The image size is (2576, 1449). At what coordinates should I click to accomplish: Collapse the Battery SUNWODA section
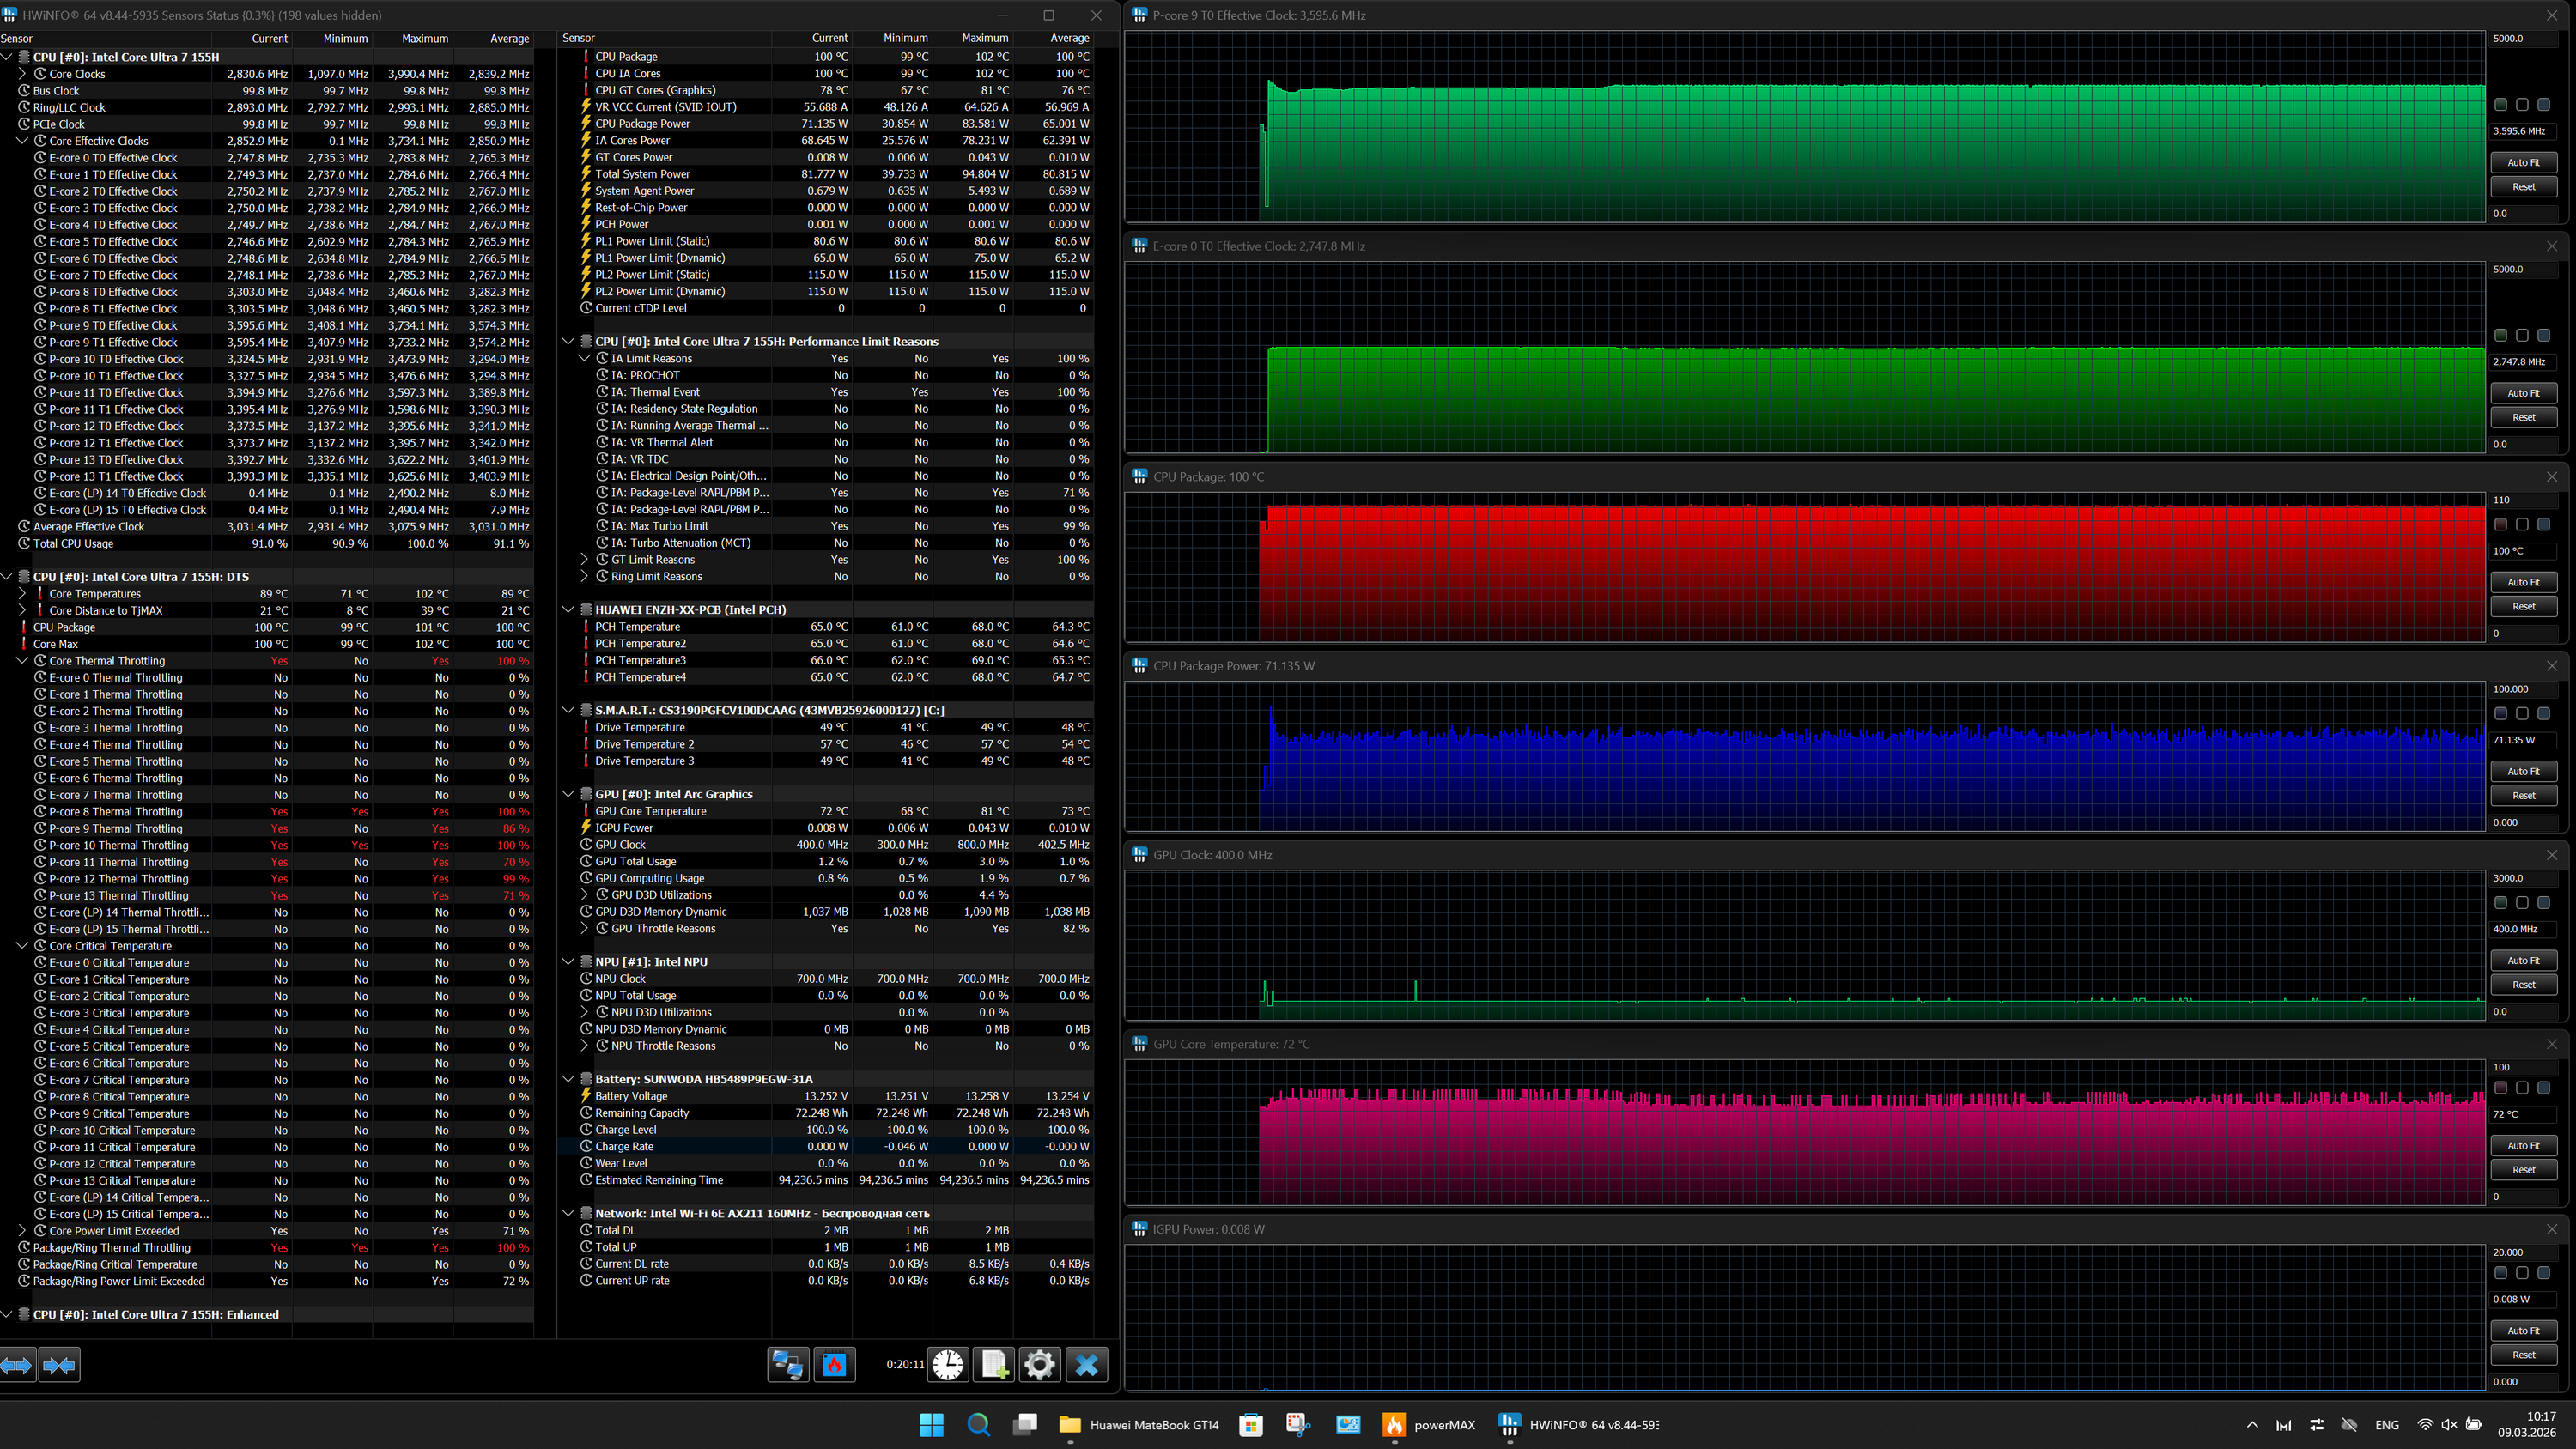568,1079
